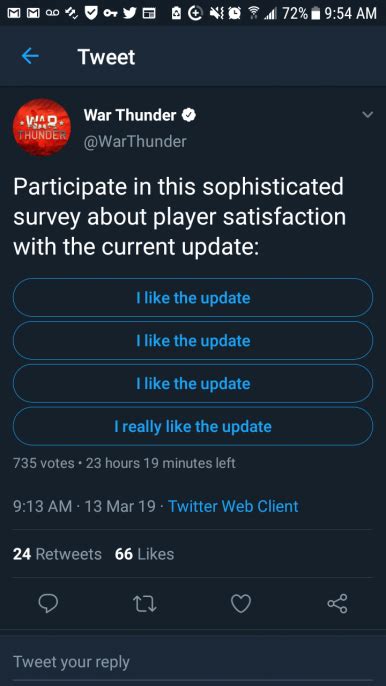The image size is (386, 686).
Task: Tap the first Gmail icon in status bar
Action: point(12,13)
